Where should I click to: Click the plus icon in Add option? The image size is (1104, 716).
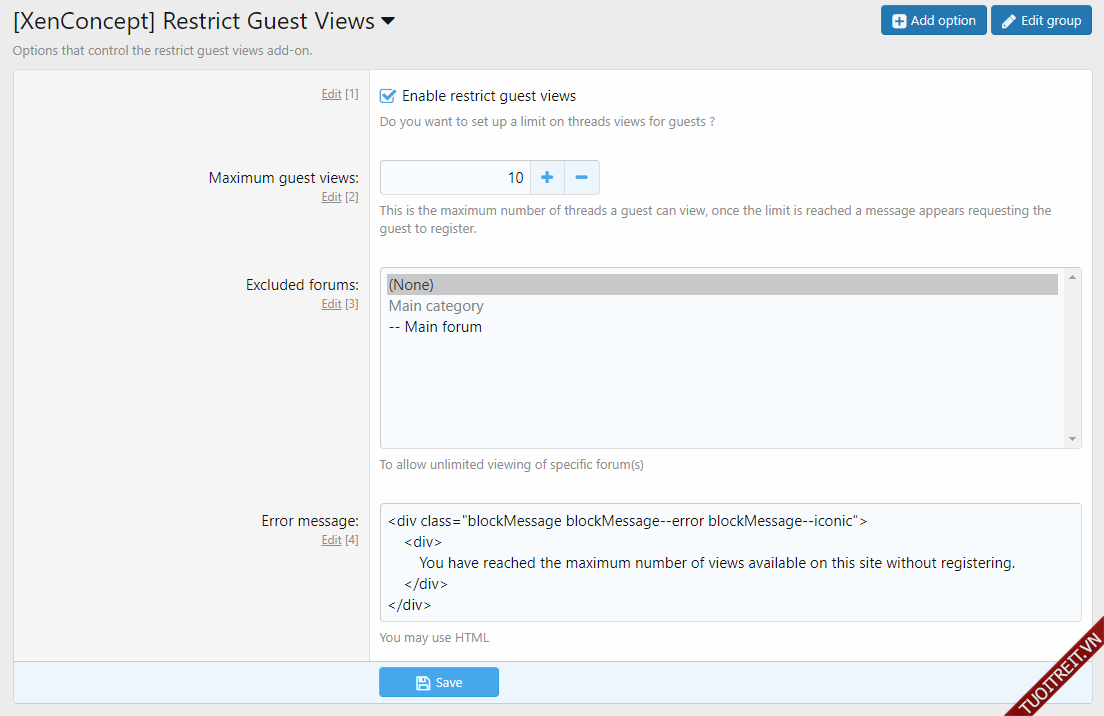899,21
